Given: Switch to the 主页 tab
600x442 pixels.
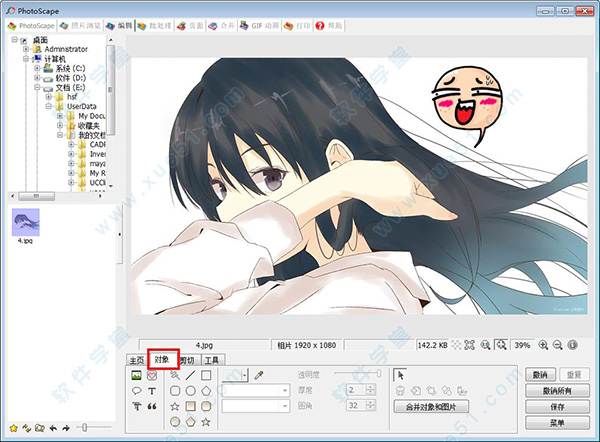Looking at the screenshot, I should click(137, 360).
